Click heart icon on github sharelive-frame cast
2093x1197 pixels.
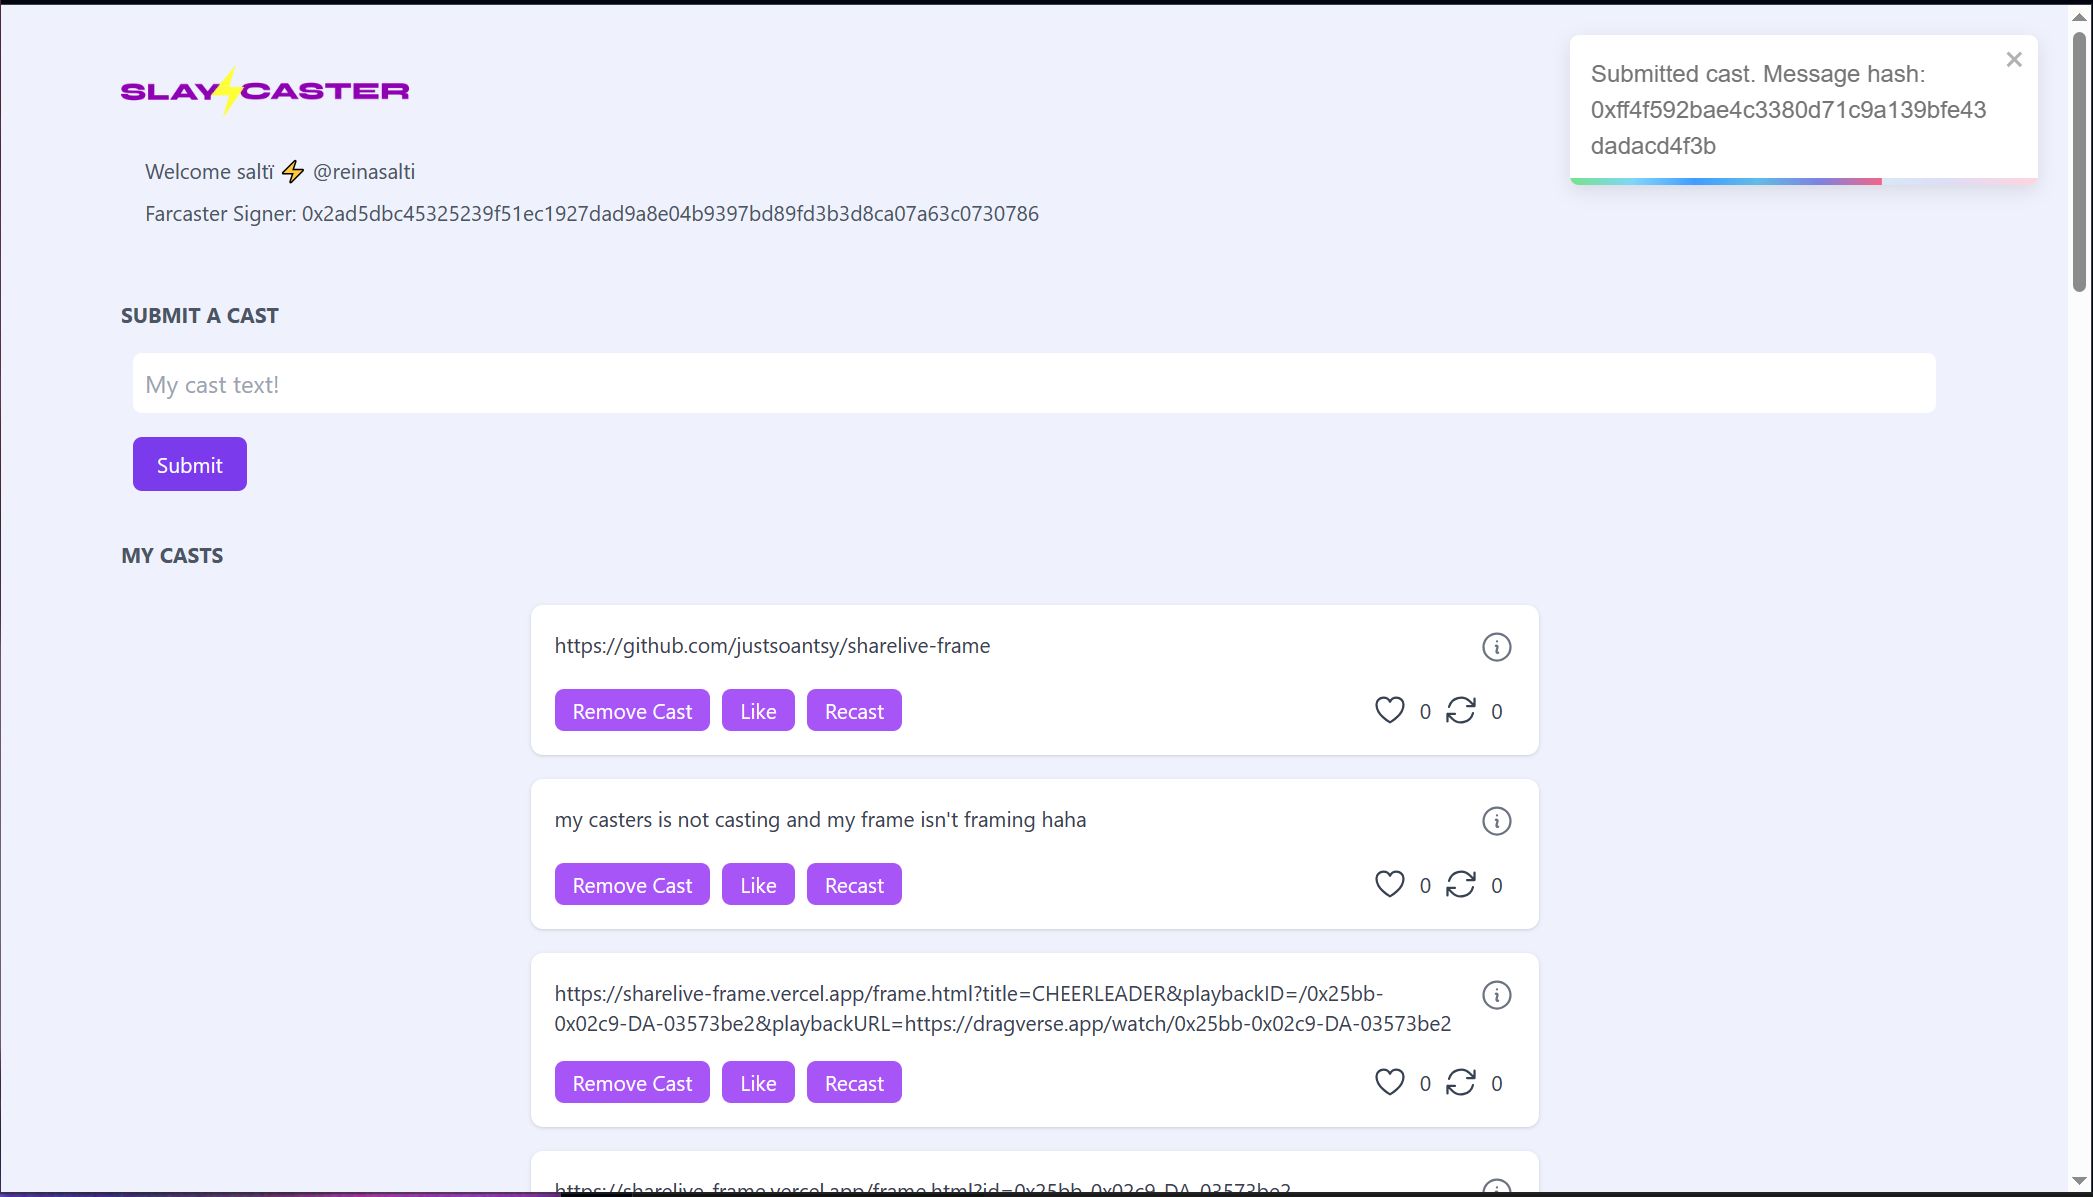tap(1390, 710)
